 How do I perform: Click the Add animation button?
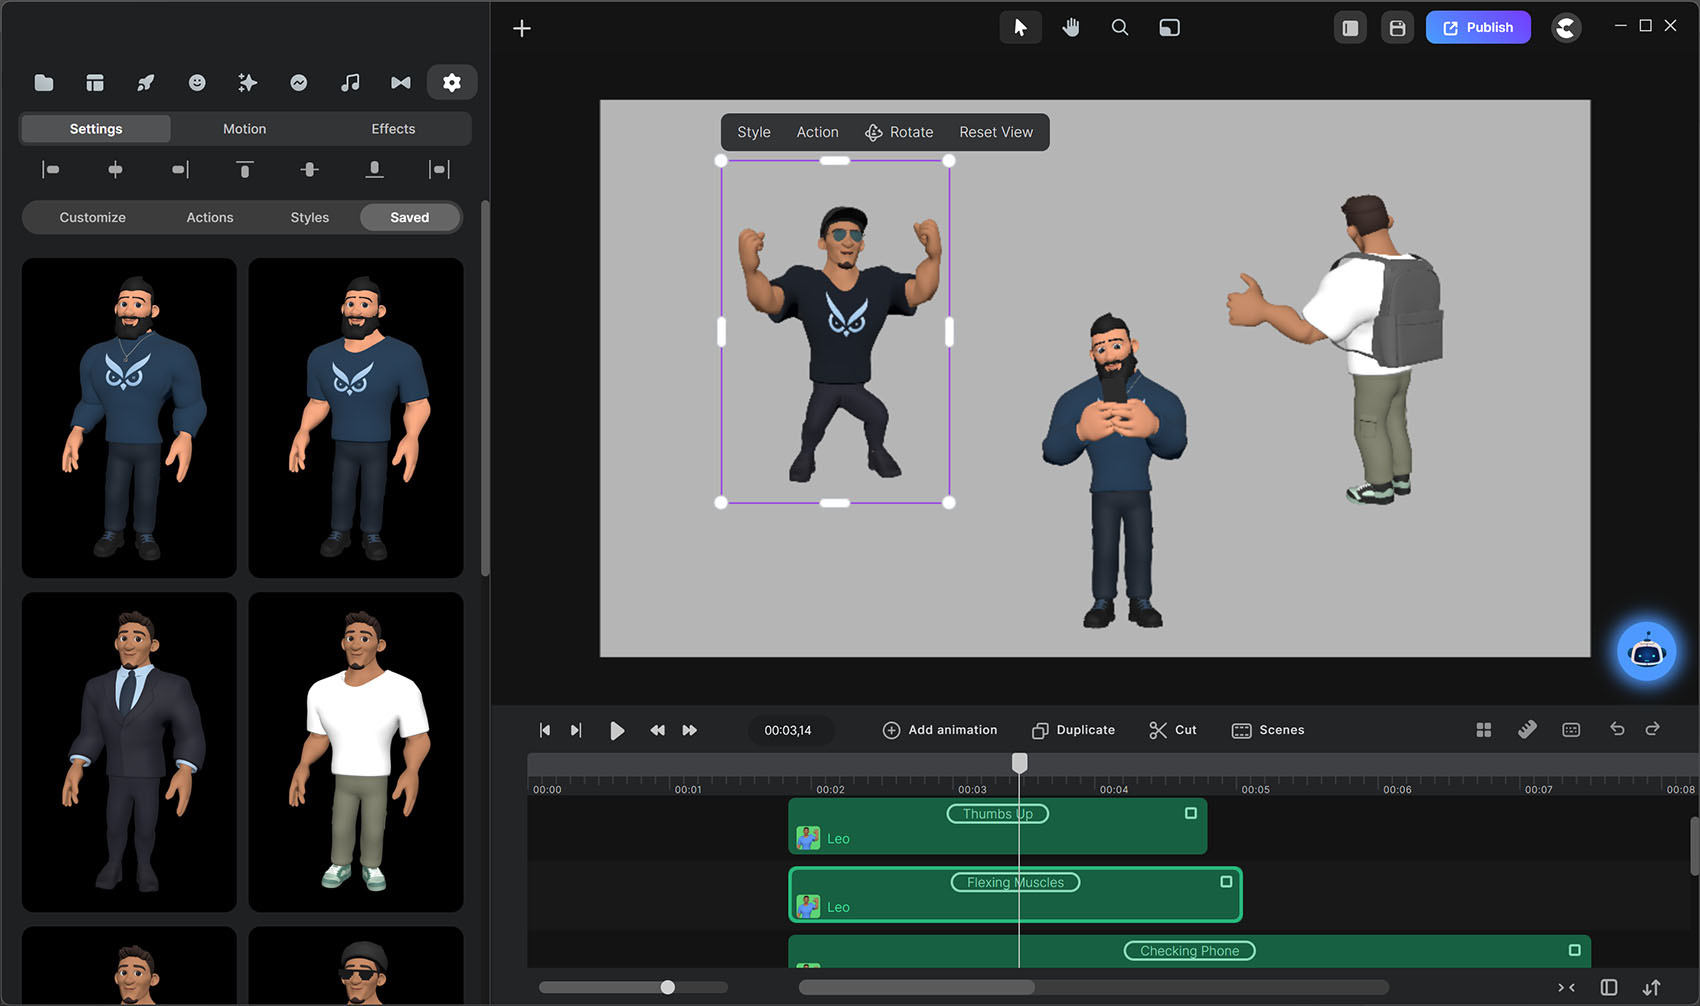(x=940, y=730)
